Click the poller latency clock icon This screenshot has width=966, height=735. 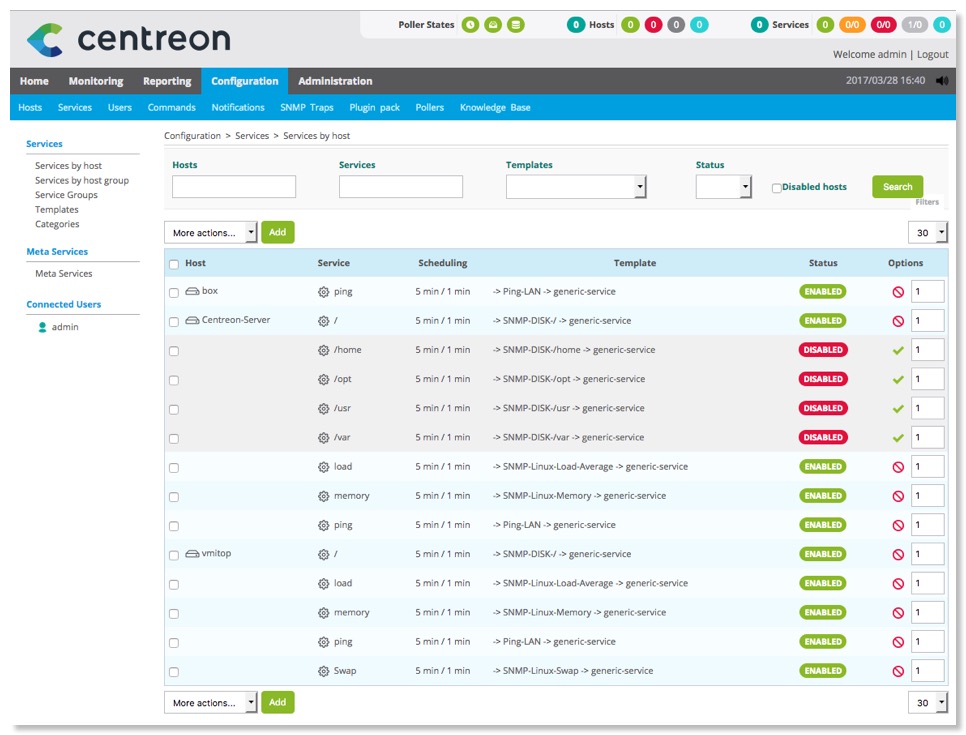470,25
